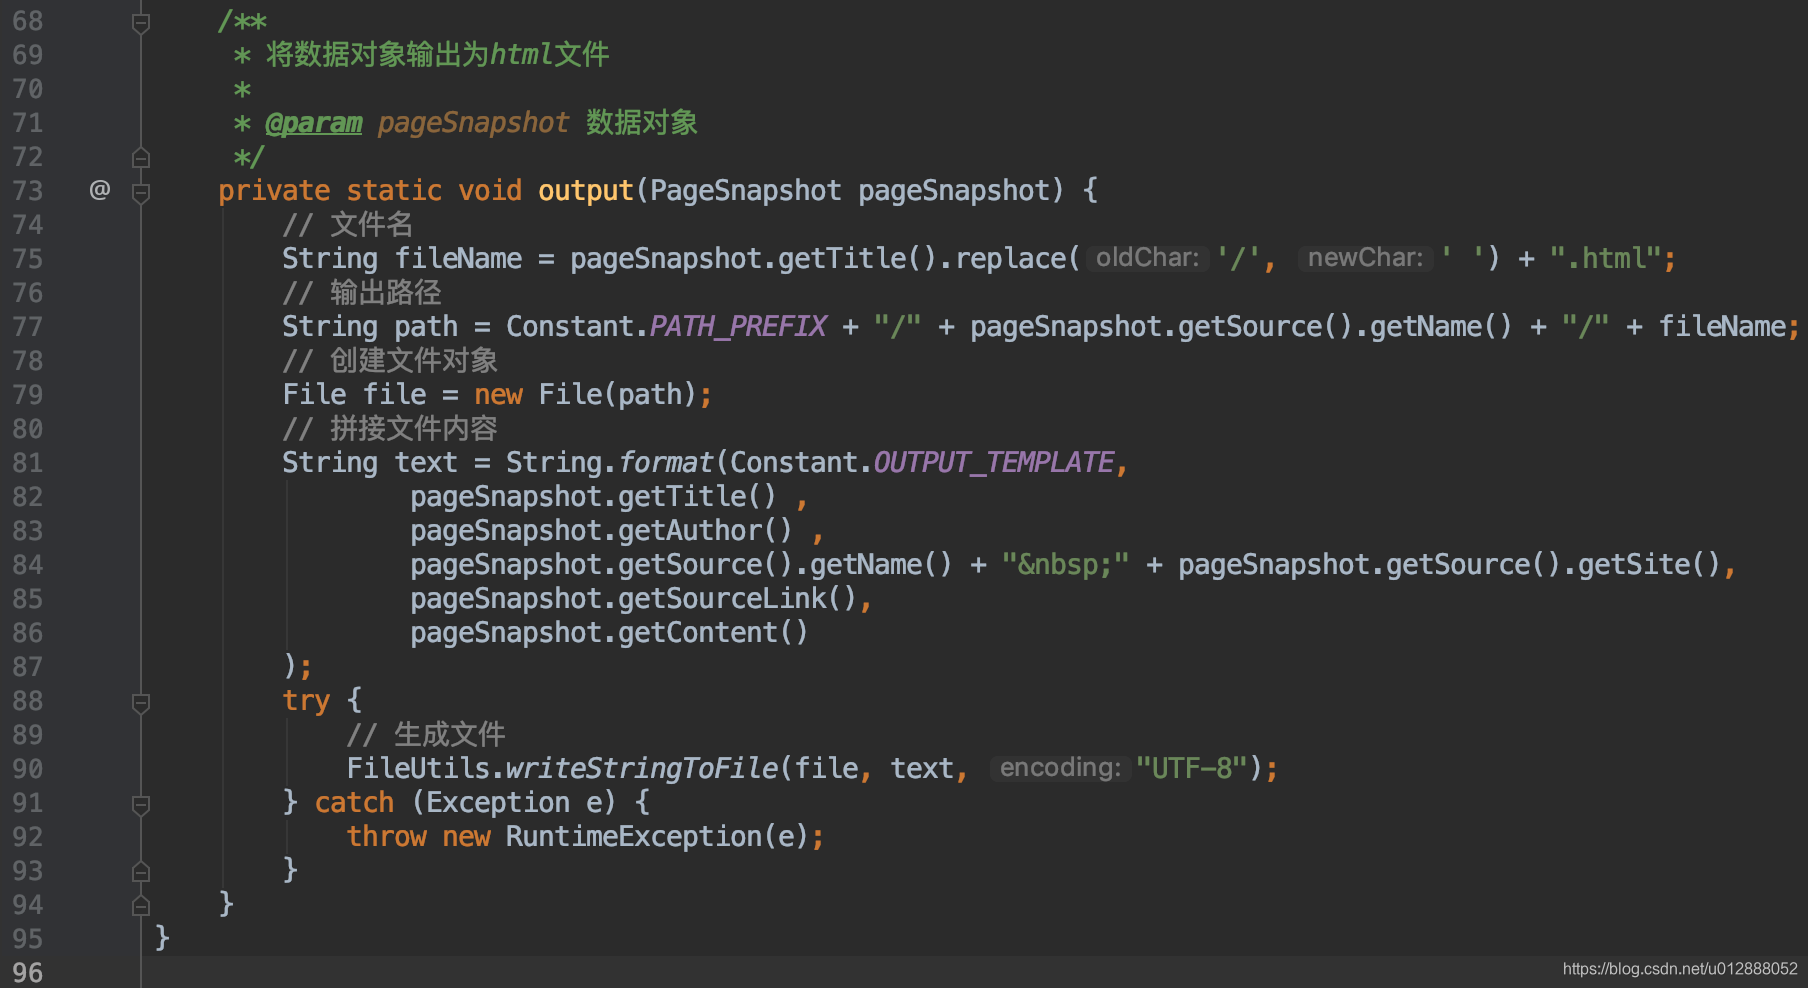Collapse the Javadoc comment fold at line 68
This screenshot has height=988, width=1808.
[141, 22]
